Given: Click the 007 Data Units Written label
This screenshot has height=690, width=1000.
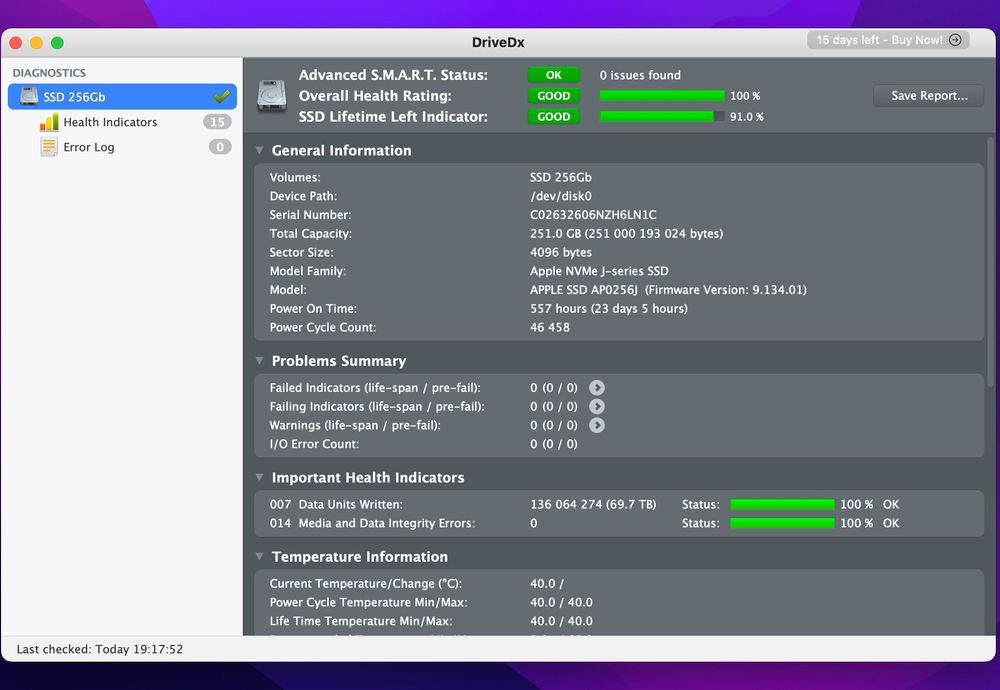Looking at the screenshot, I should [x=336, y=504].
